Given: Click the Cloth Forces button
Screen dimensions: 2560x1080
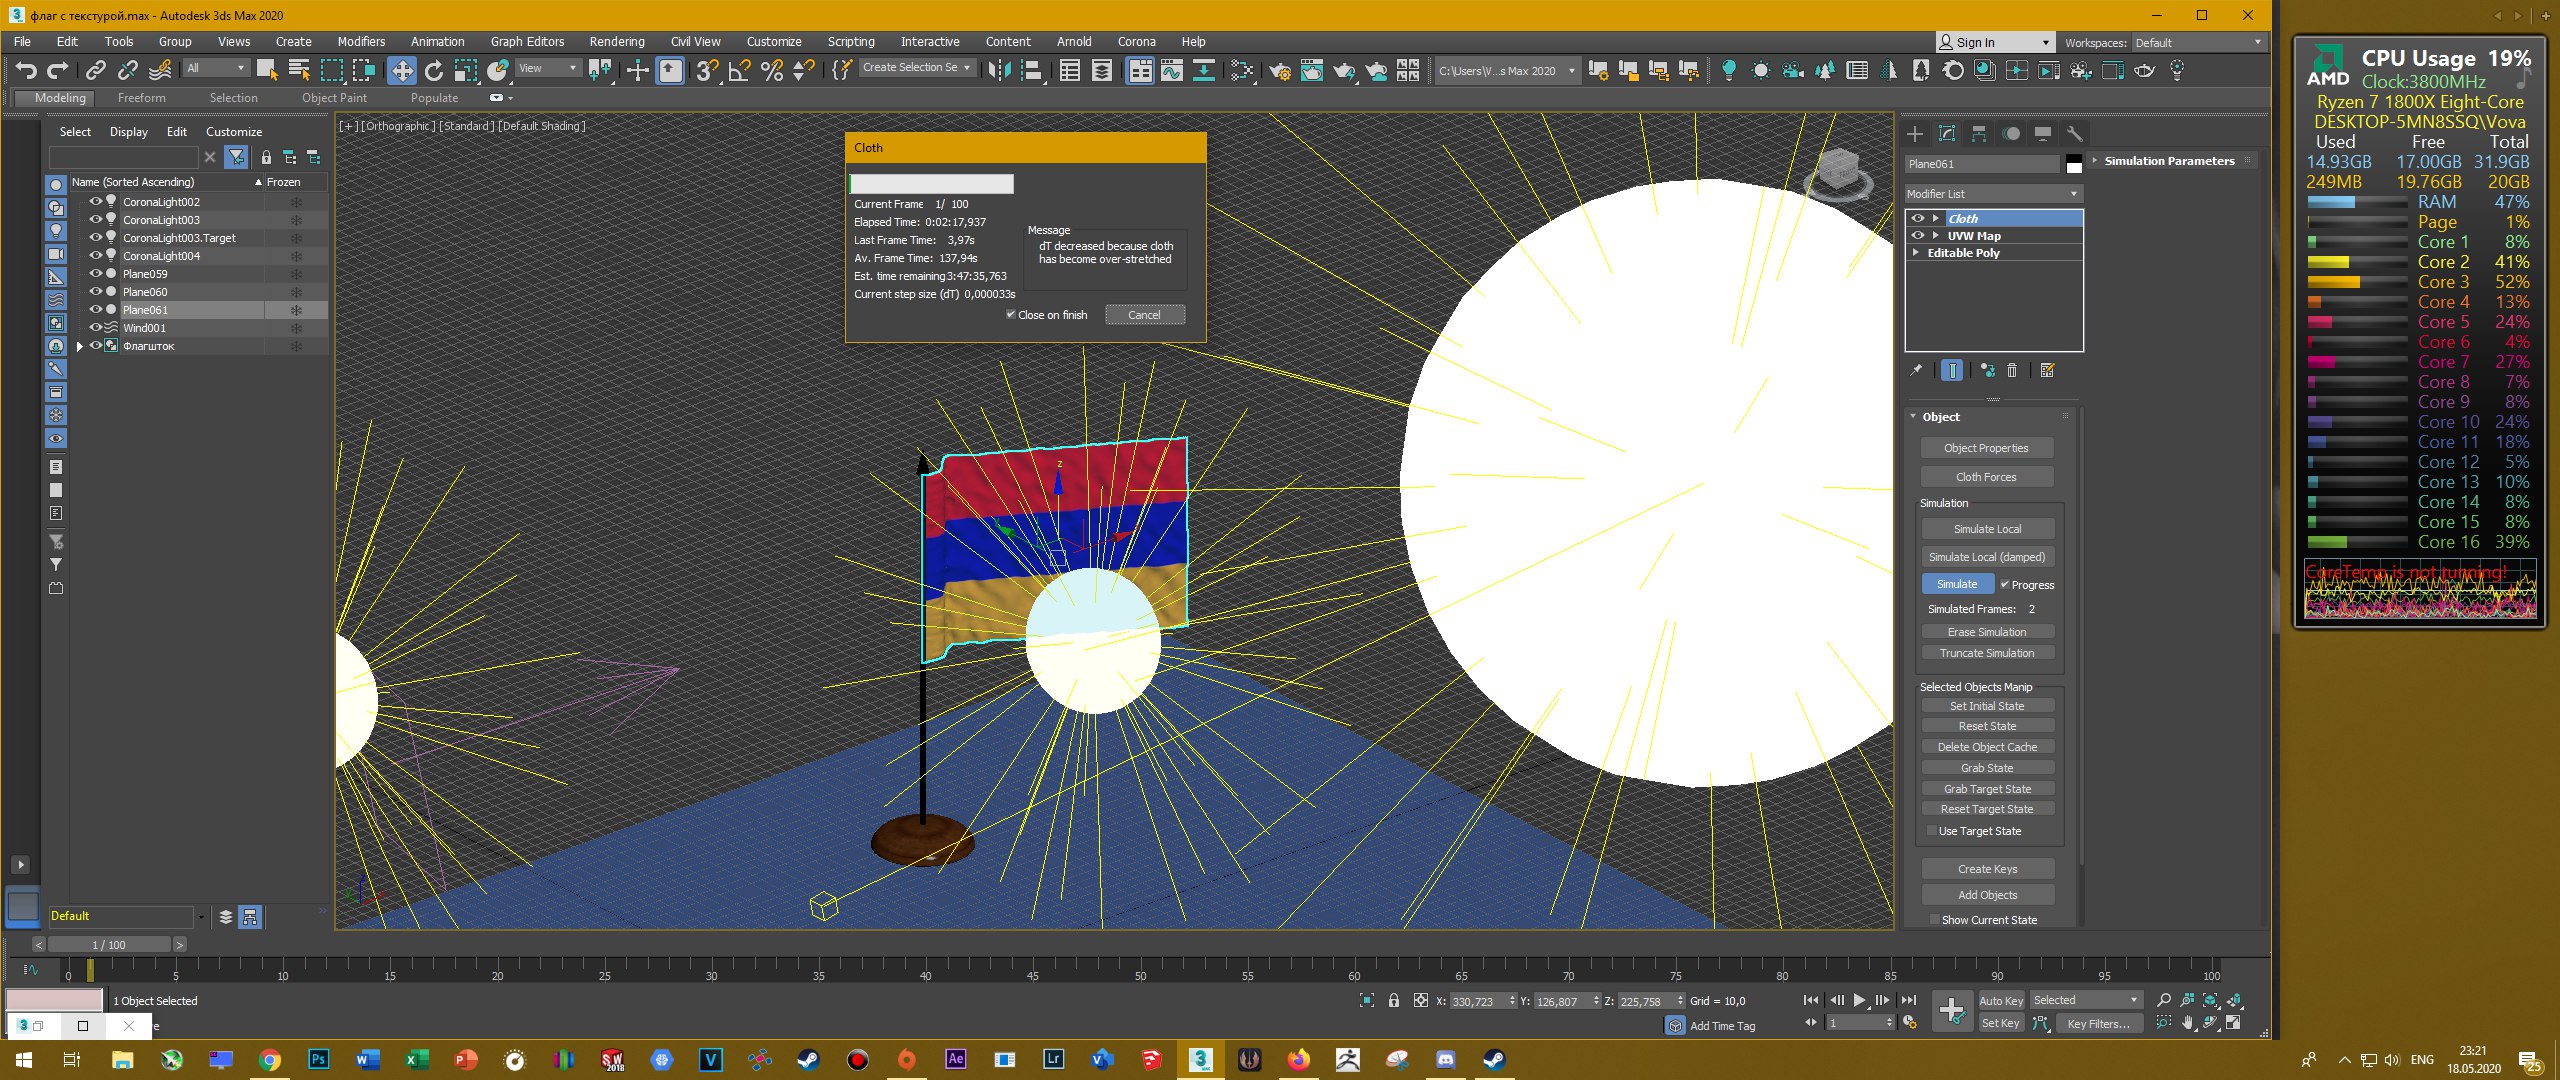Looking at the screenshot, I should 1987,477.
